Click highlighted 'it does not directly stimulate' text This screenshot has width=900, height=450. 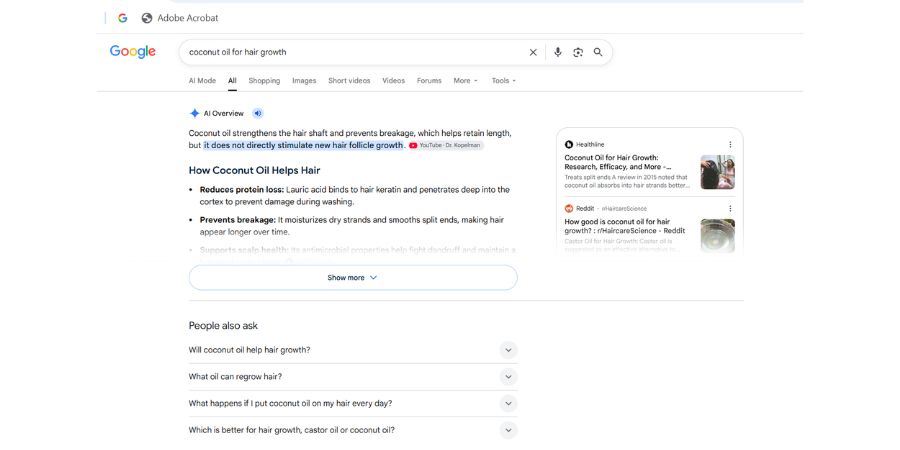304,145
